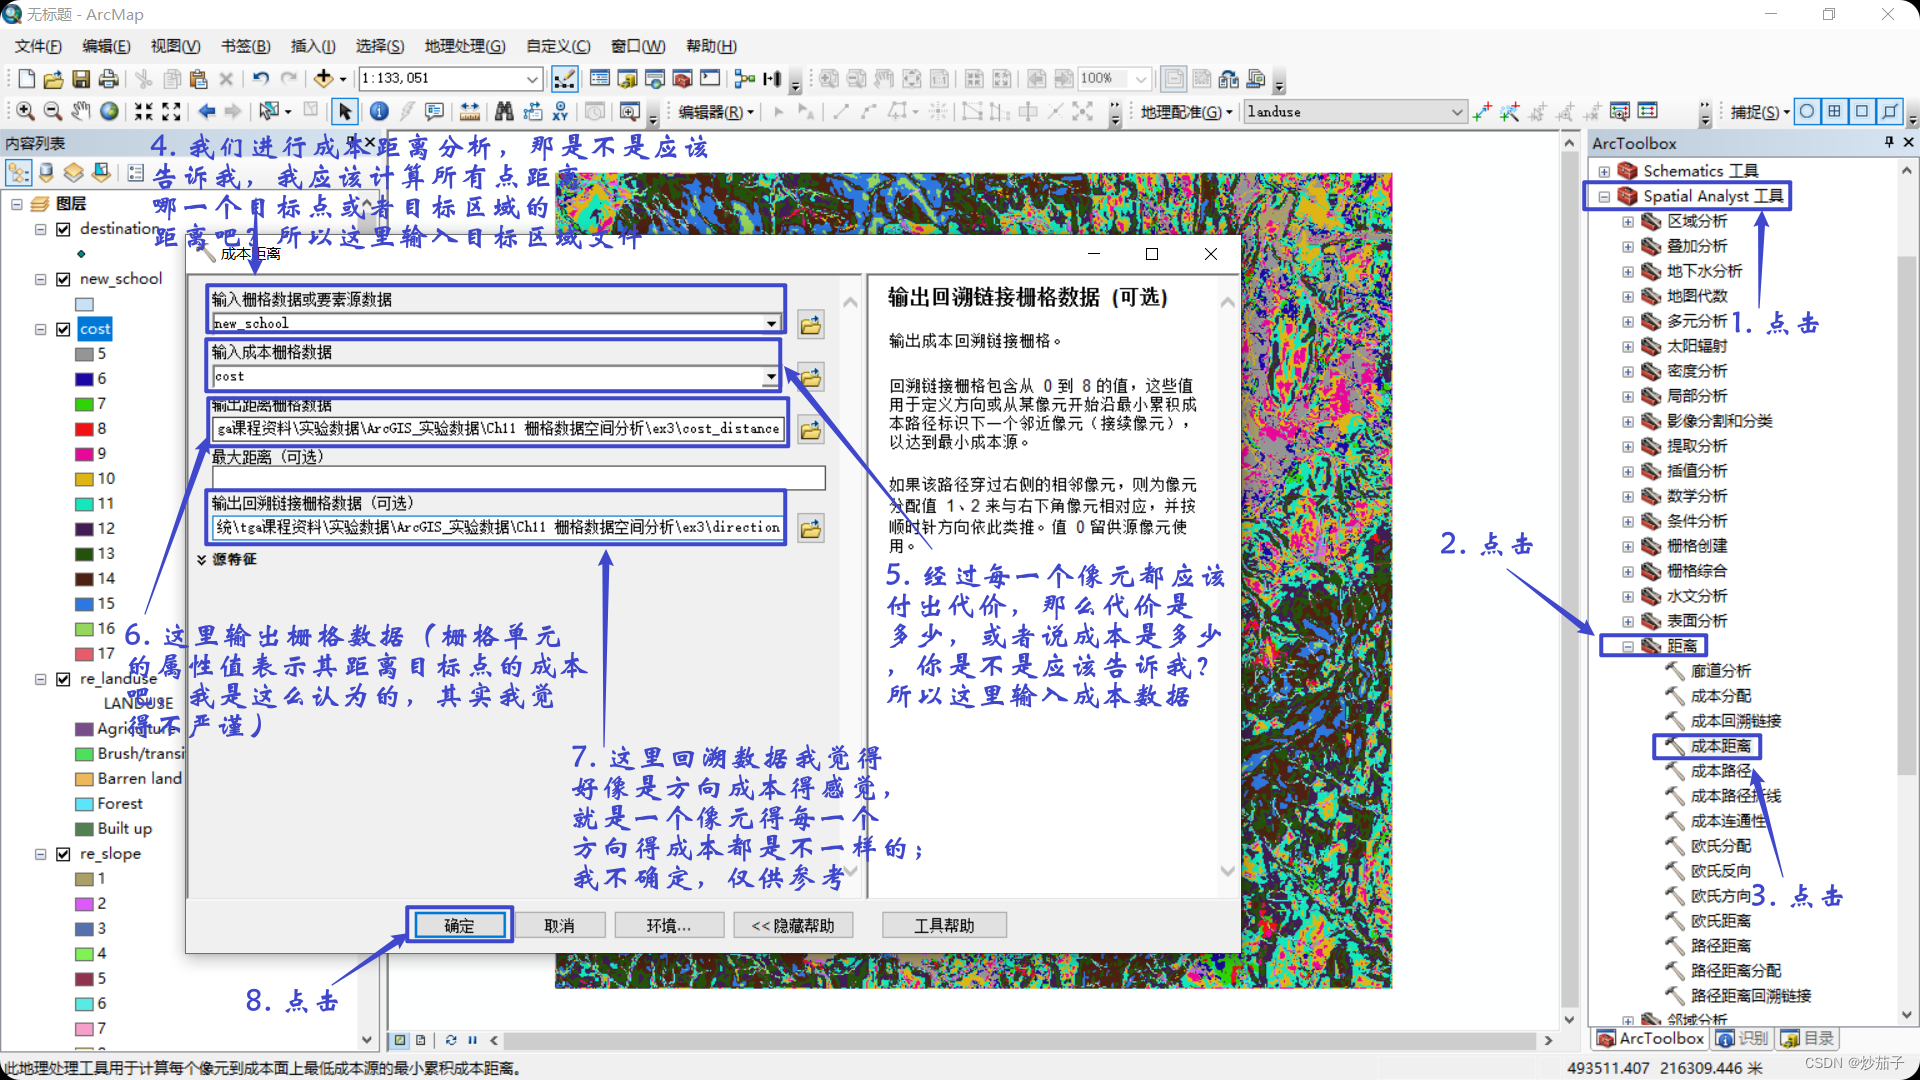Image resolution: width=1920 pixels, height=1080 pixels.
Task: Click the Identify tool icon
Action: (379, 111)
